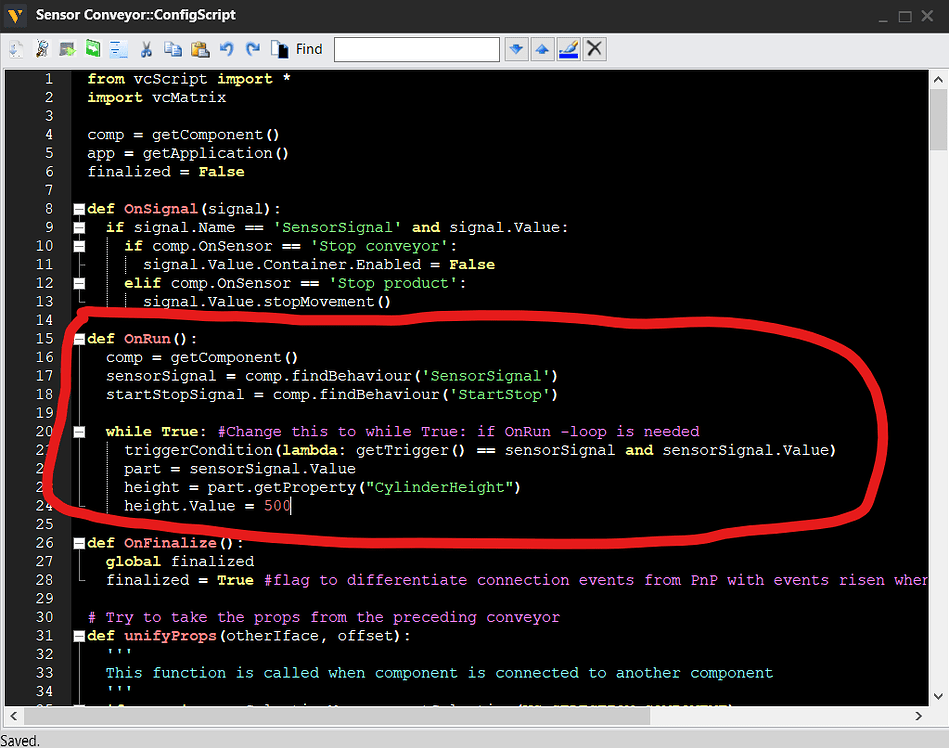Click the find/replace pages icon
This screenshot has width=949, height=748.
[280, 49]
